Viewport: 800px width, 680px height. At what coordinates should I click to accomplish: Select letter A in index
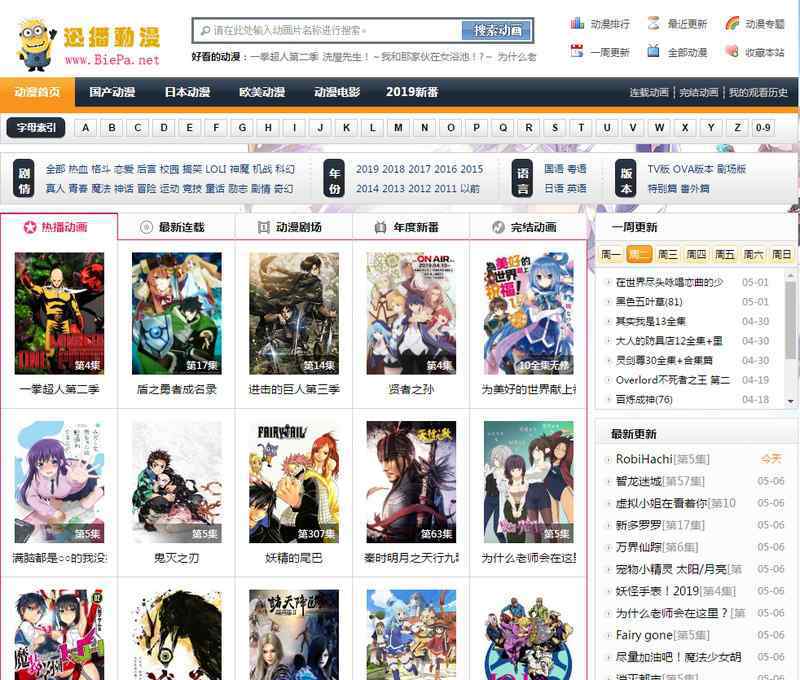(x=86, y=128)
